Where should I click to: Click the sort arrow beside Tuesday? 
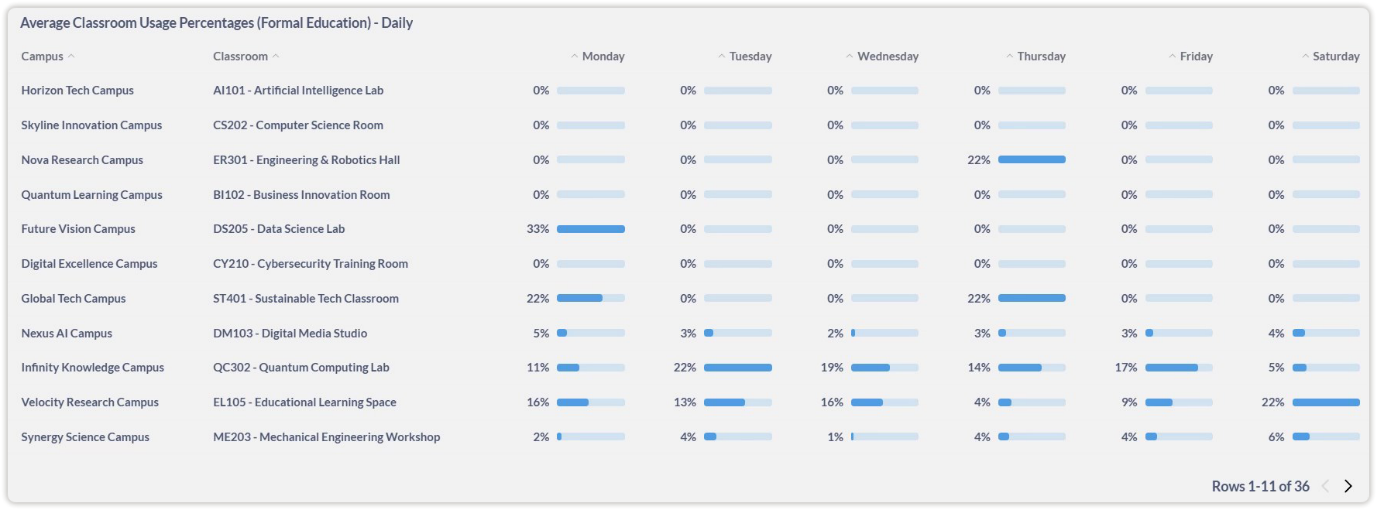coord(722,57)
